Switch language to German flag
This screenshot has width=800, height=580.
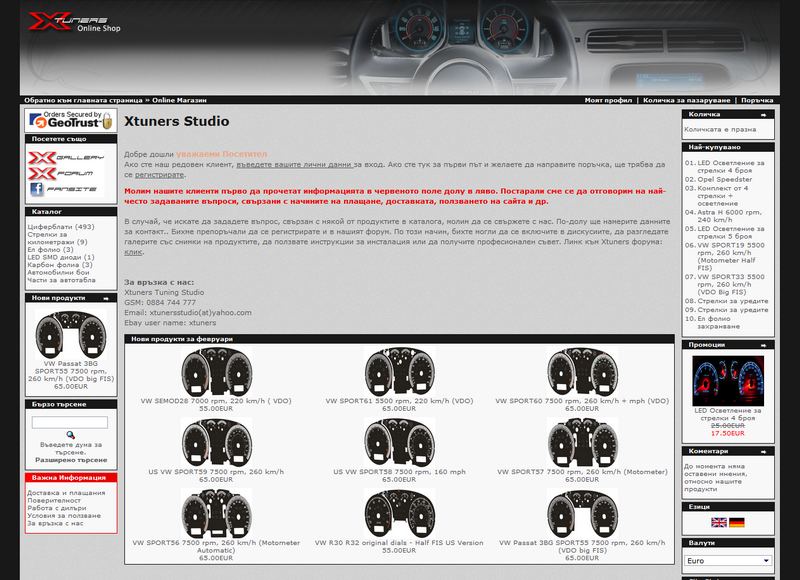point(737,522)
